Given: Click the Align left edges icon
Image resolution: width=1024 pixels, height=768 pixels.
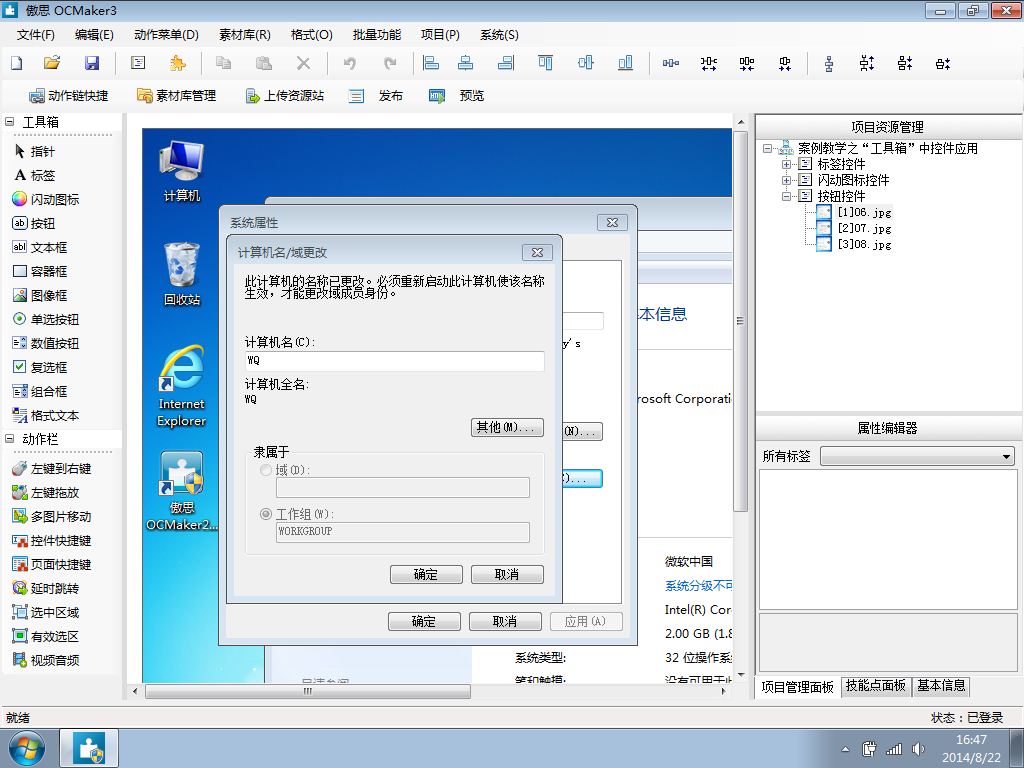Looking at the screenshot, I should click(431, 63).
